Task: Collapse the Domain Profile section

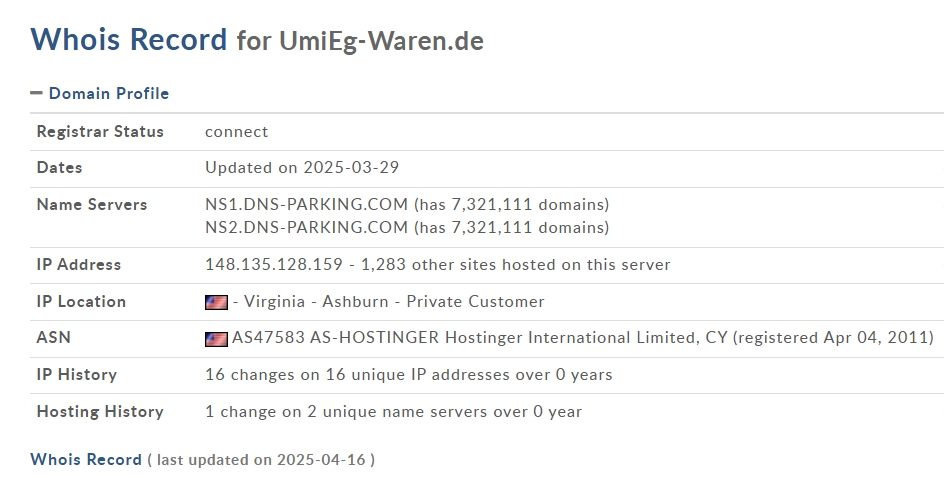Action: [108, 93]
